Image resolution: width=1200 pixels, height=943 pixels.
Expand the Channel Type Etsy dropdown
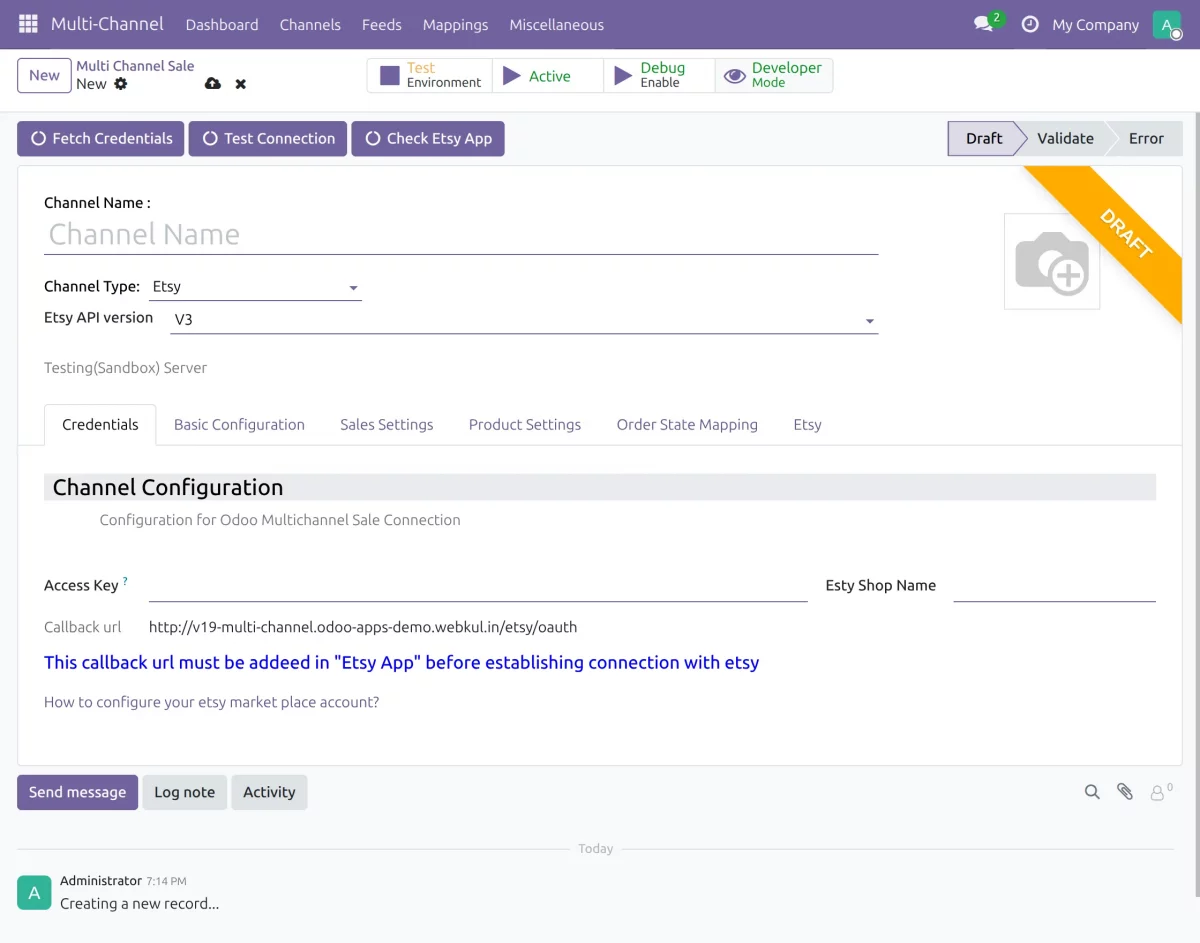point(255,287)
